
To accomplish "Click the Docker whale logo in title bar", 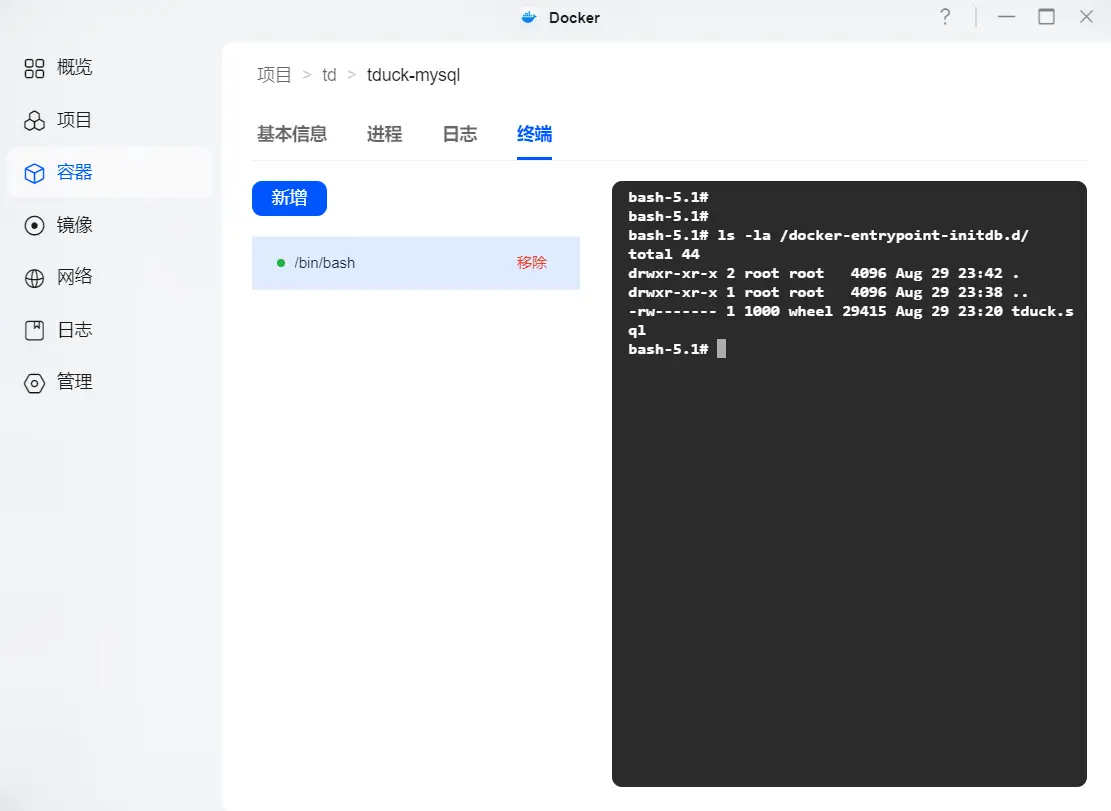I will coord(529,17).
